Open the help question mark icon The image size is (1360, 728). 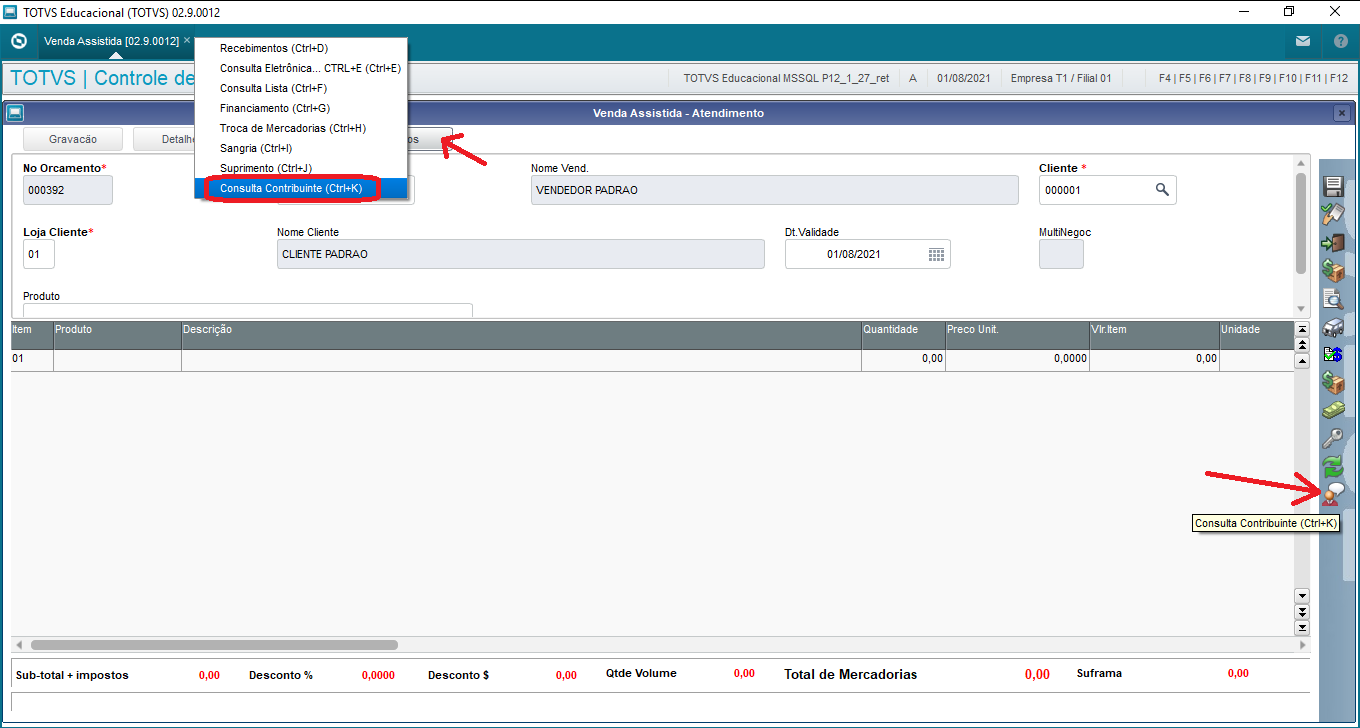1341,42
